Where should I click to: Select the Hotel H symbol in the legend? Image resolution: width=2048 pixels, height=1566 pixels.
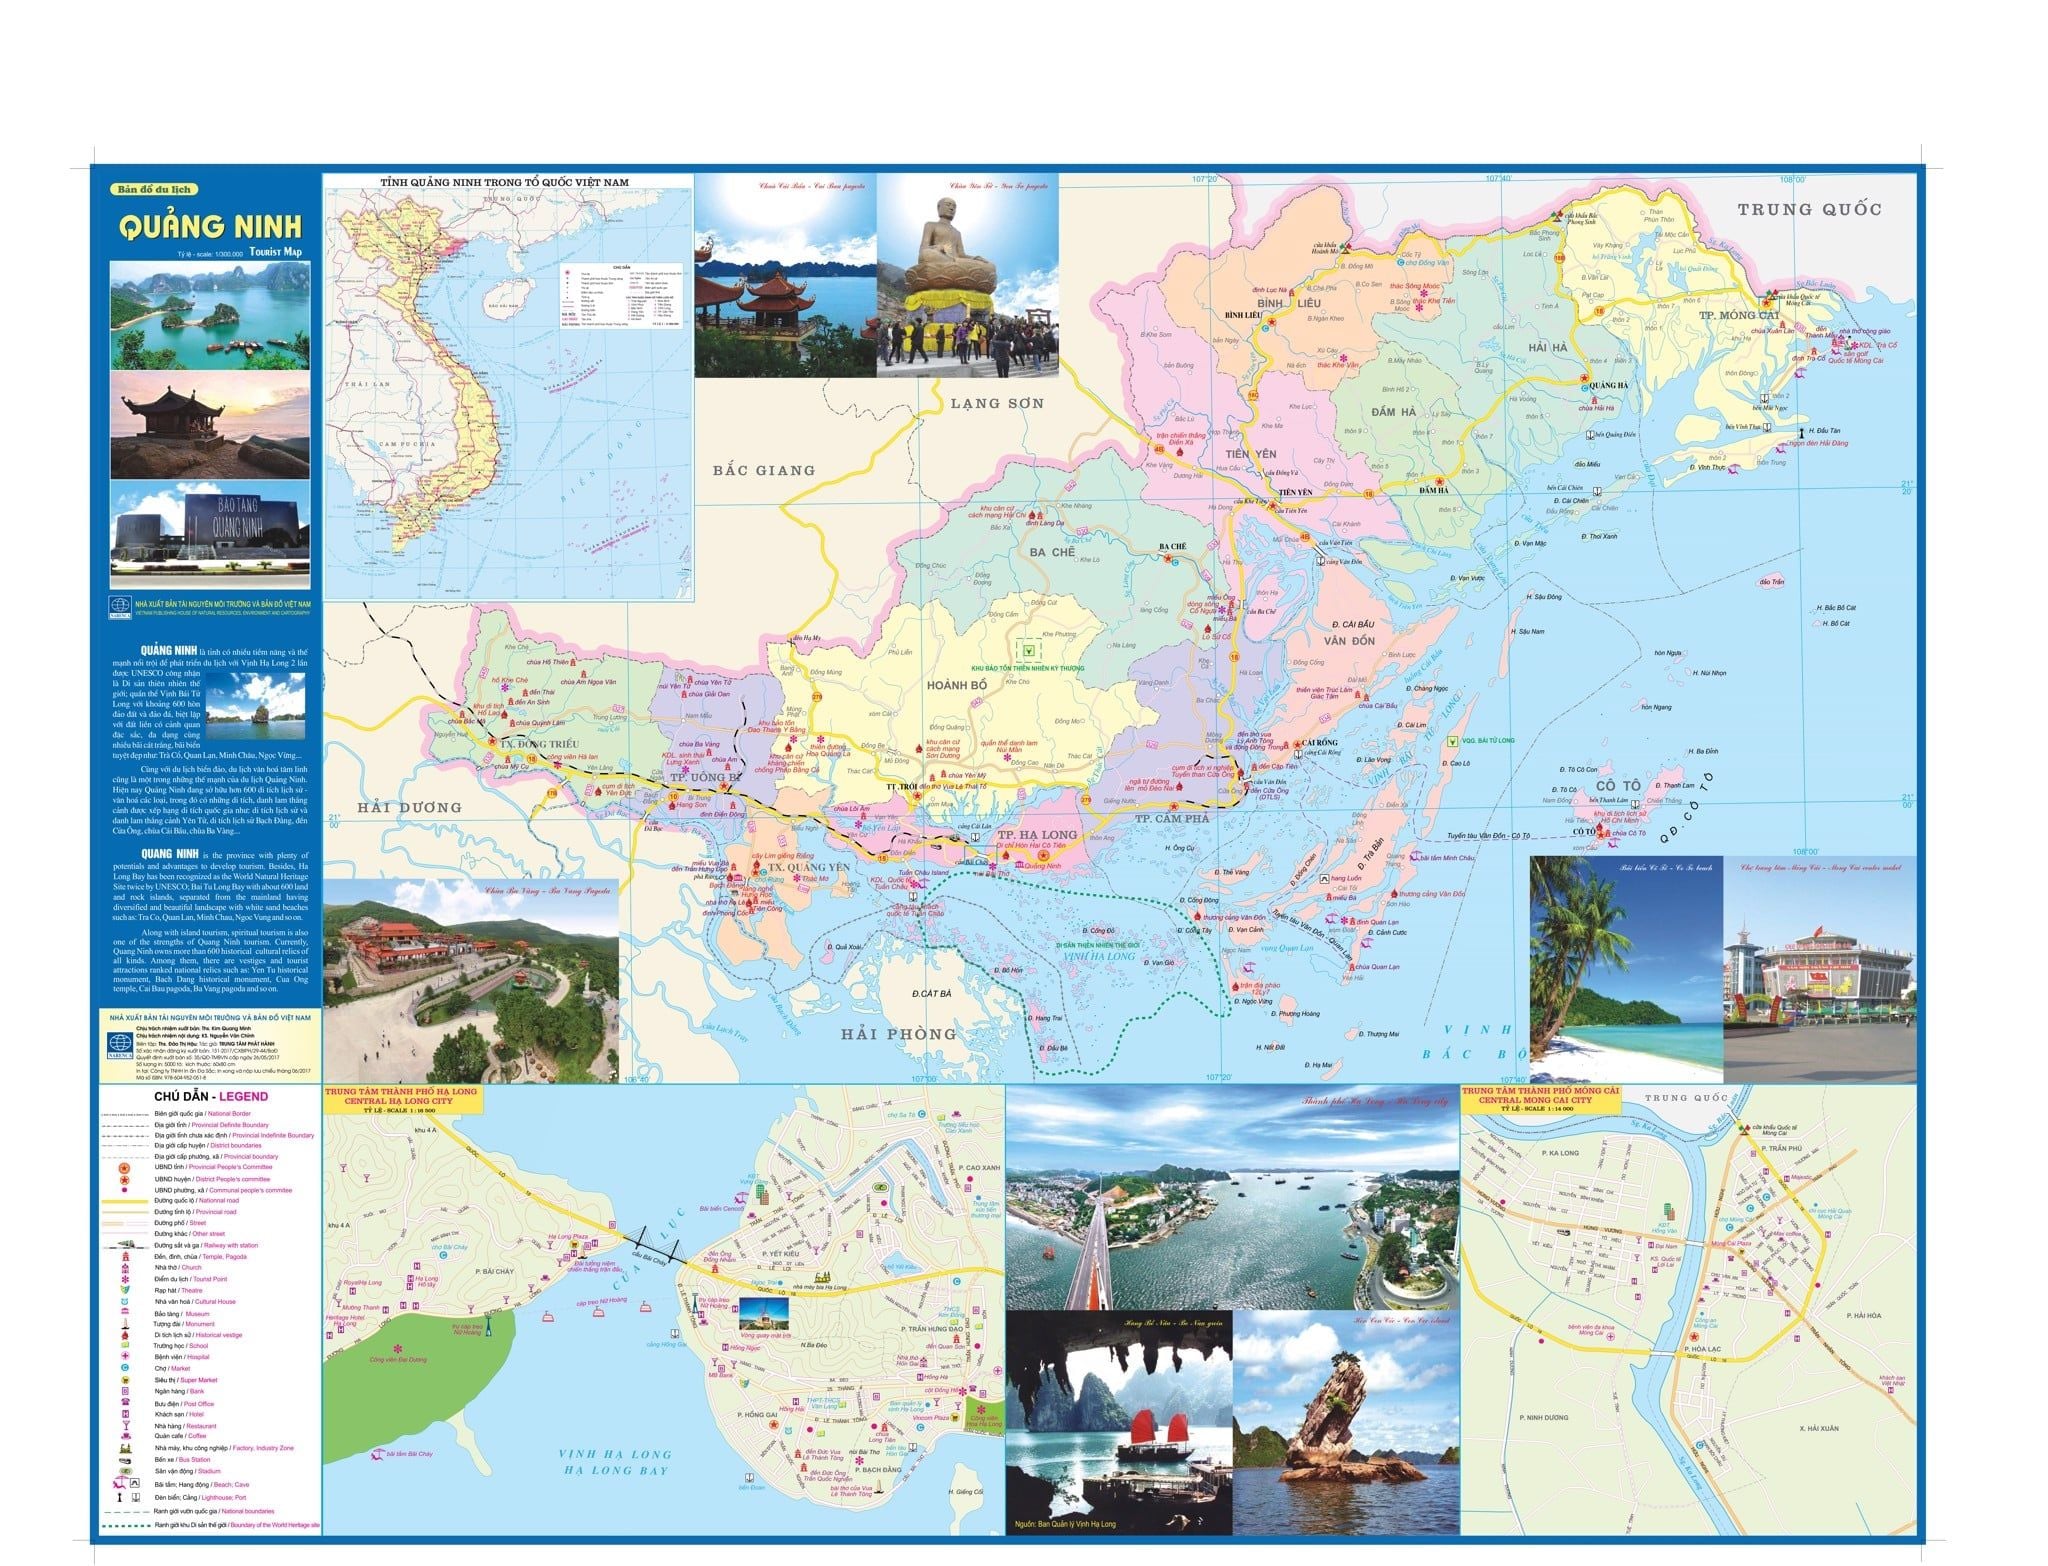tap(125, 1414)
